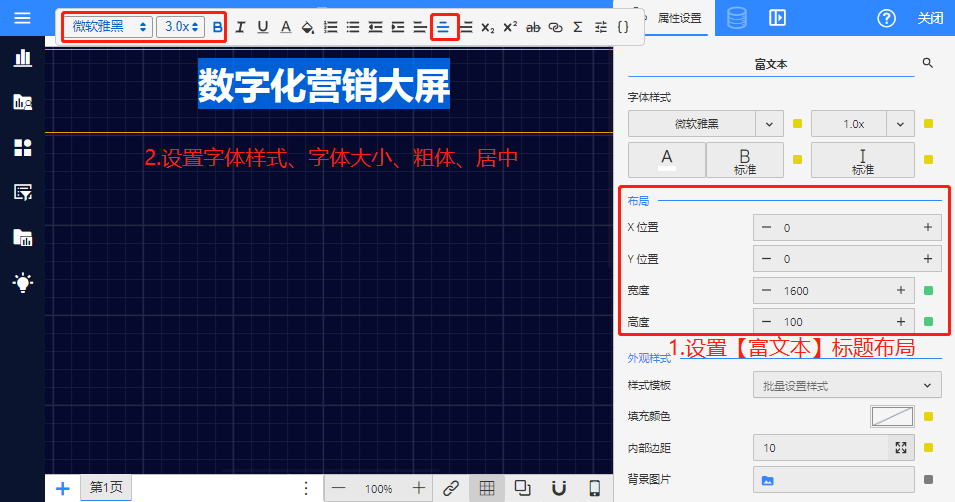Decrease the X 位置 value
Screen dimensions: 955x502
[767, 227]
